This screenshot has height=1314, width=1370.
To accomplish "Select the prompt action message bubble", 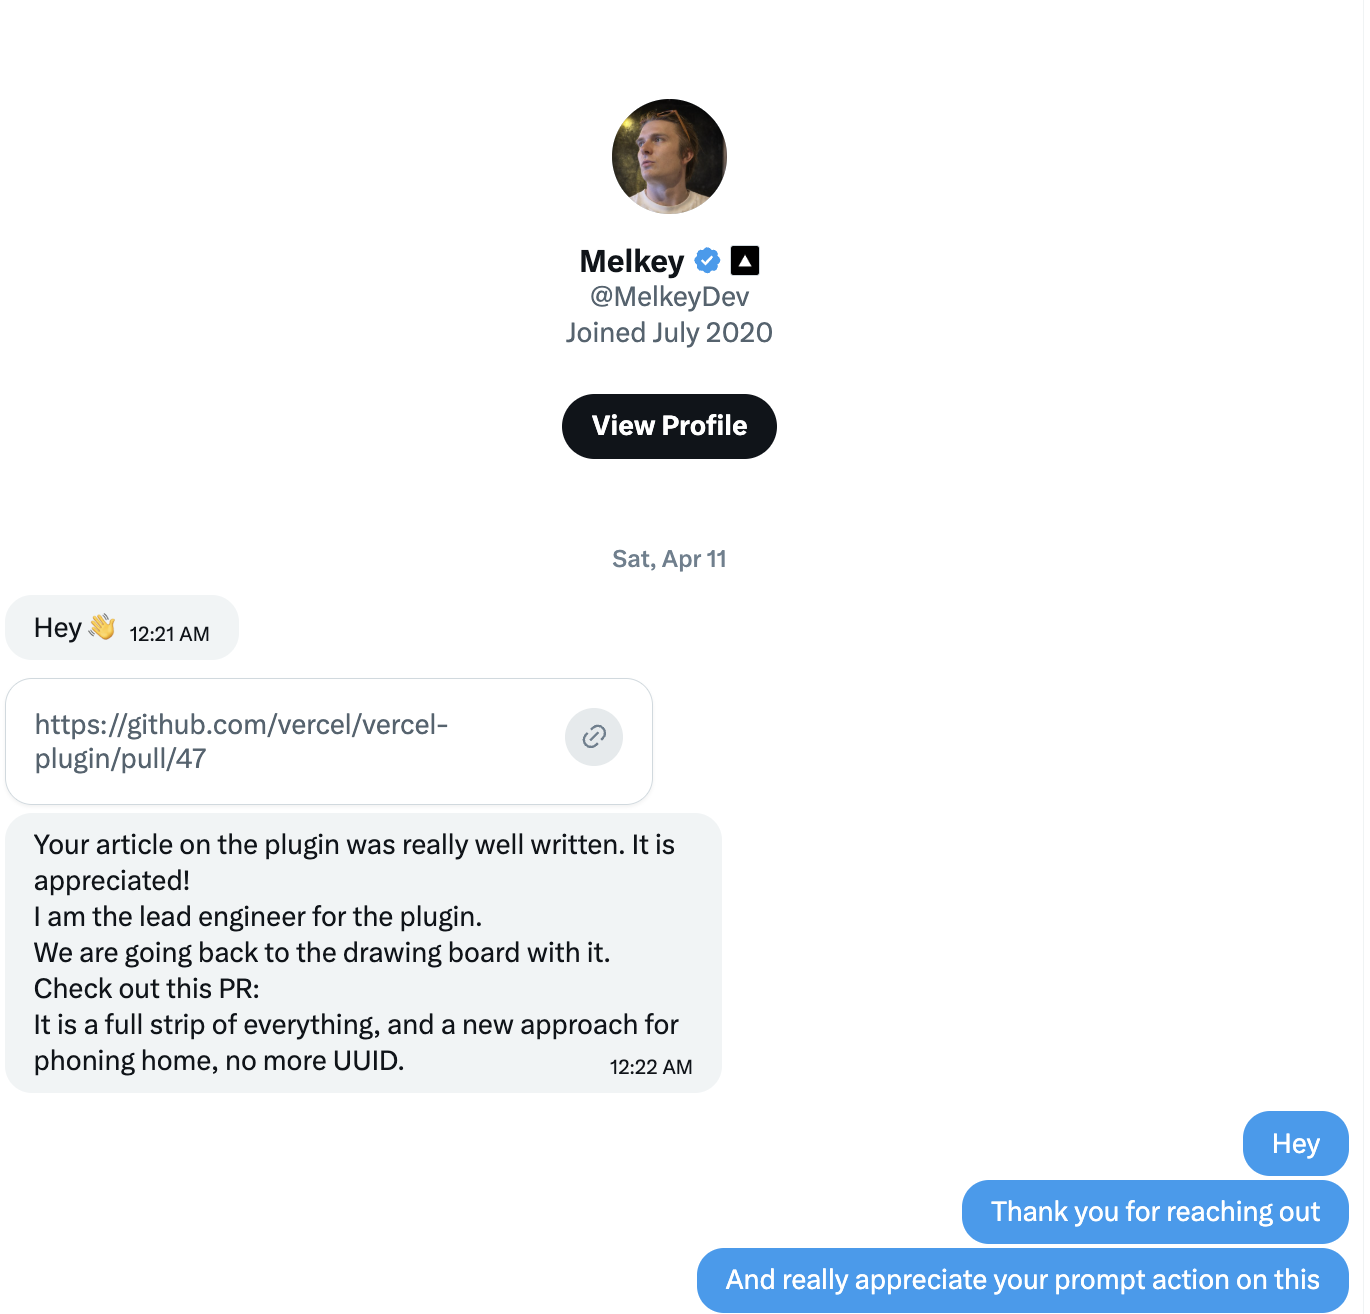I will tap(1021, 1280).
